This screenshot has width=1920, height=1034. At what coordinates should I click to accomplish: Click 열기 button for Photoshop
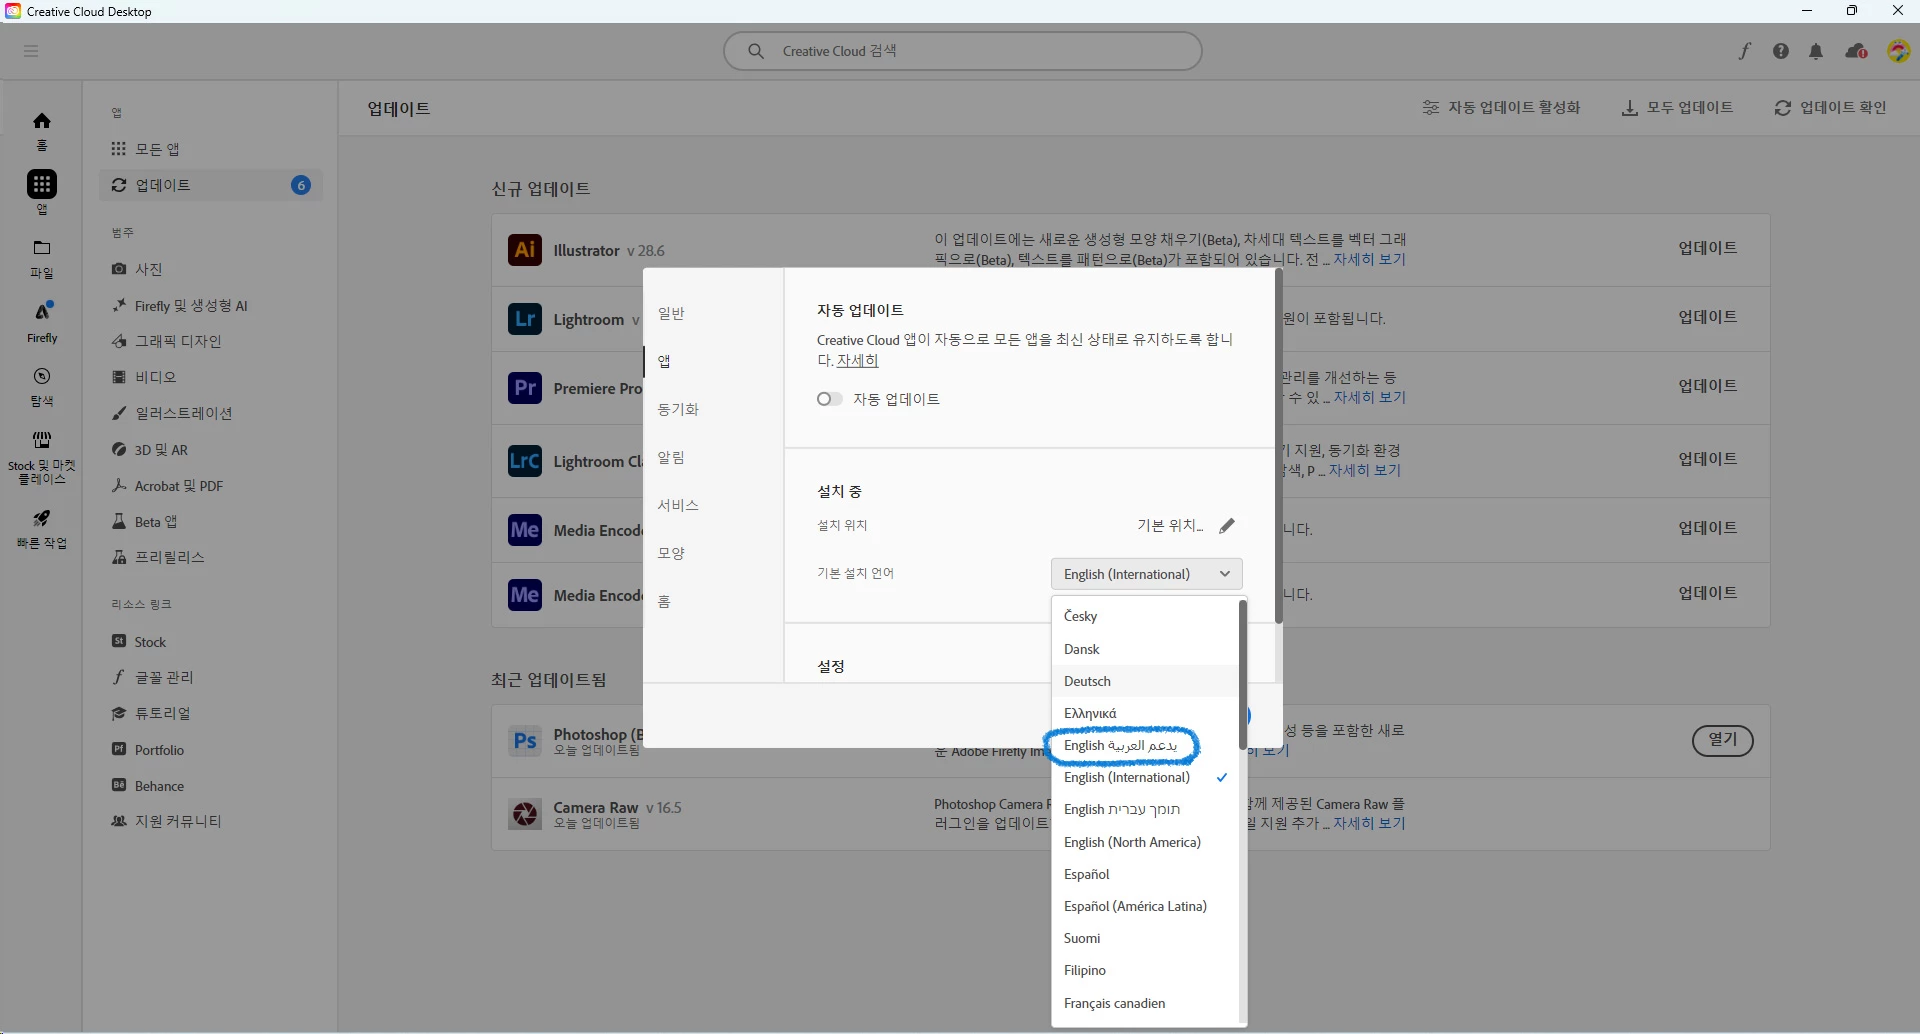(x=1722, y=740)
